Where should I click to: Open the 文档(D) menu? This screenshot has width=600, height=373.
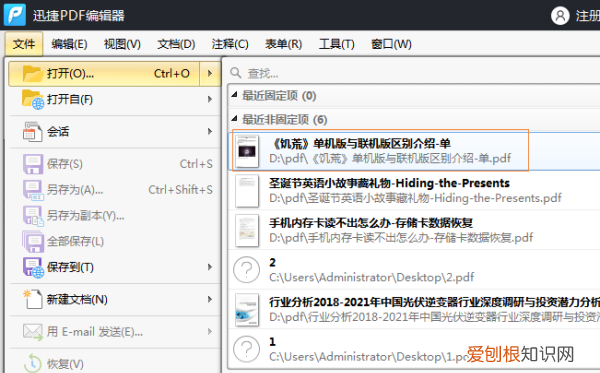[176, 44]
